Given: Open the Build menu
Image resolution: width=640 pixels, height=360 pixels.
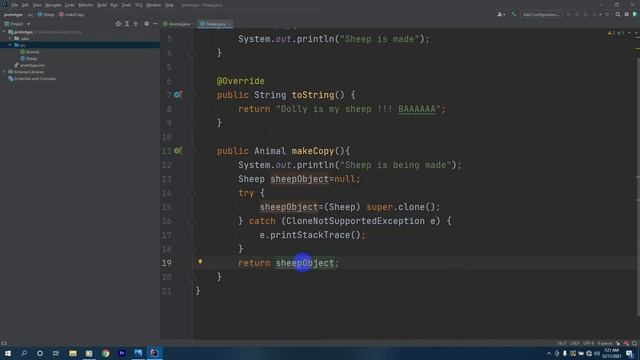Looking at the screenshot, I should pos(102,5).
